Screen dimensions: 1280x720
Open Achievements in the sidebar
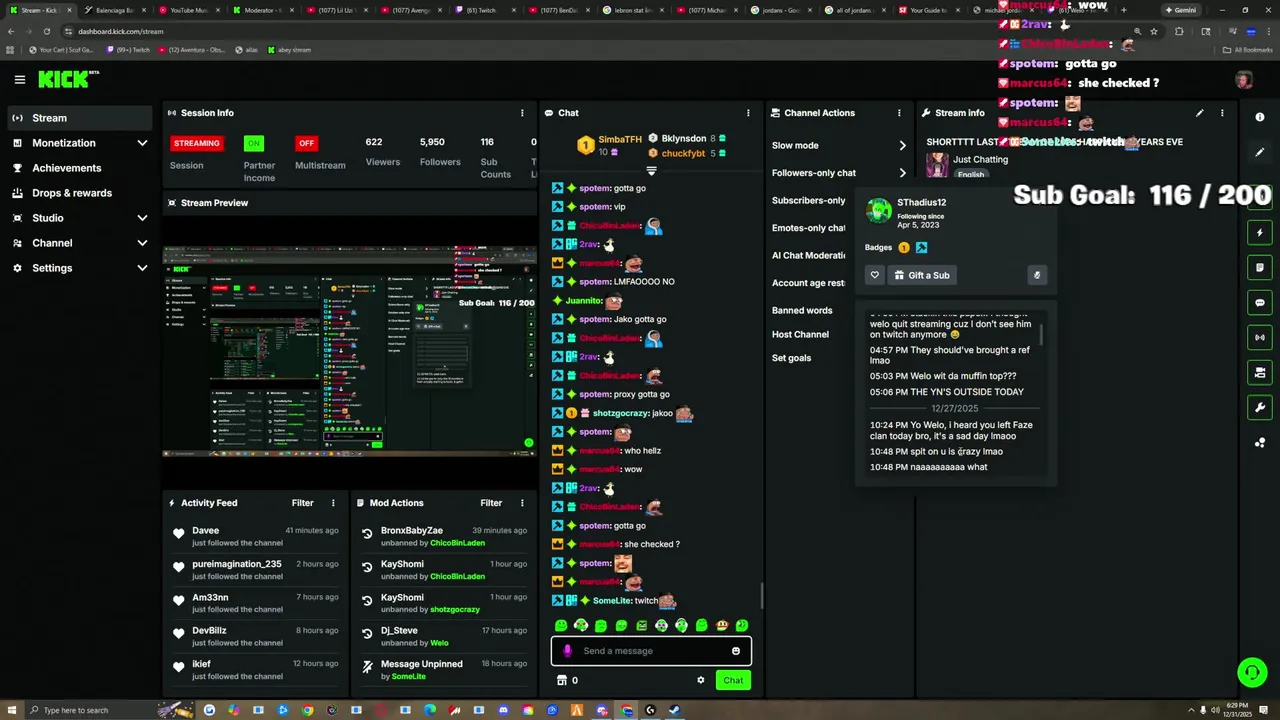point(78,168)
